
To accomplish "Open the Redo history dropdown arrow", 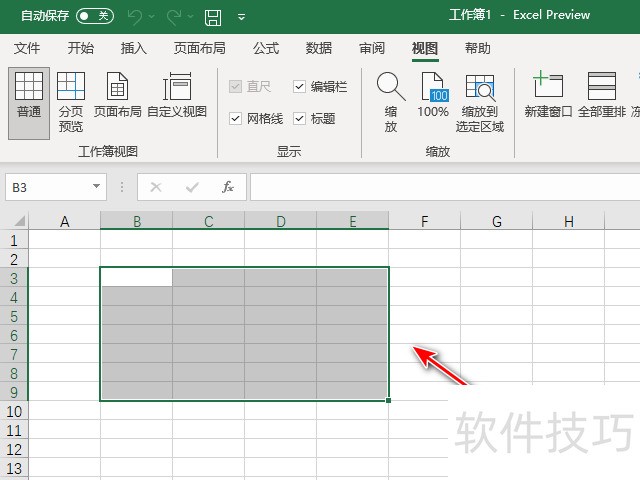I will (191, 17).
